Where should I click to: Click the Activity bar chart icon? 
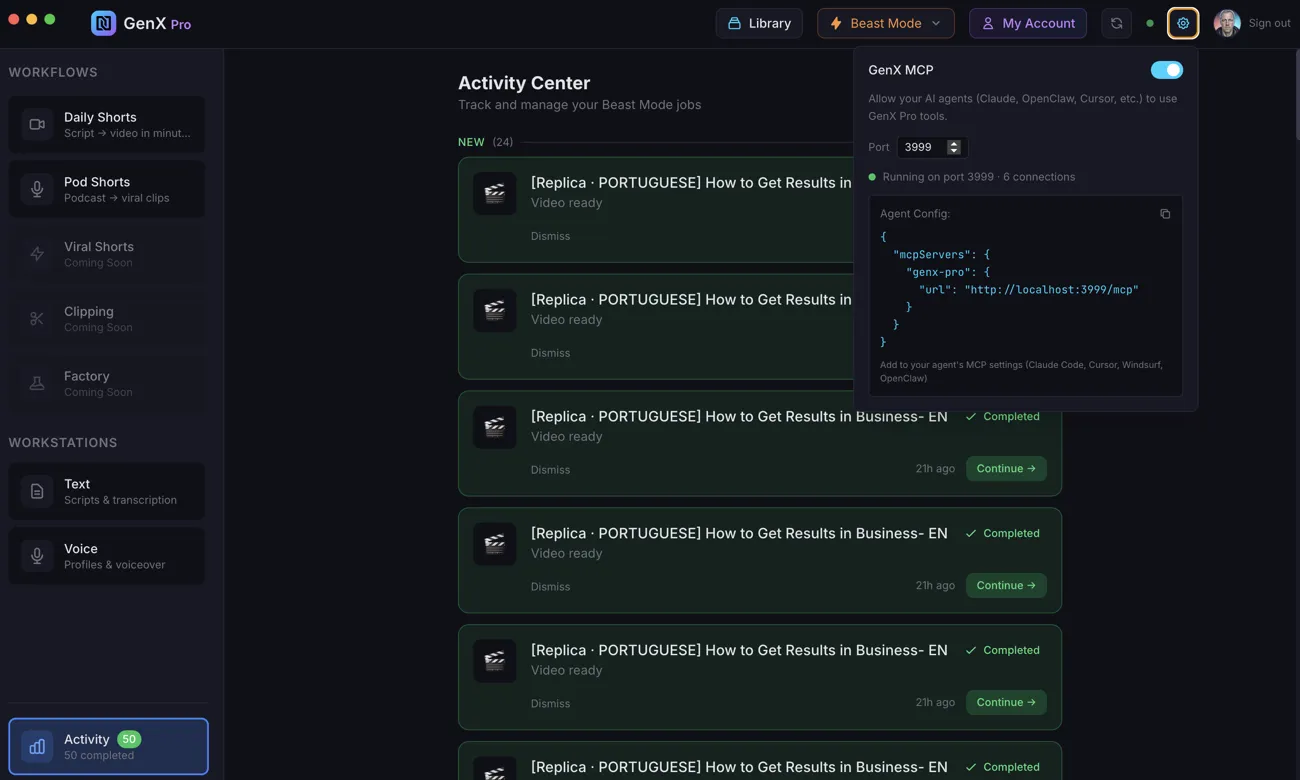click(37, 746)
